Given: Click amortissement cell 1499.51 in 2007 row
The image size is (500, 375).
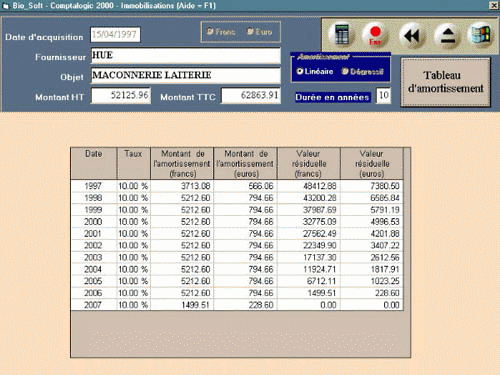Looking at the screenshot, I should [x=182, y=305].
